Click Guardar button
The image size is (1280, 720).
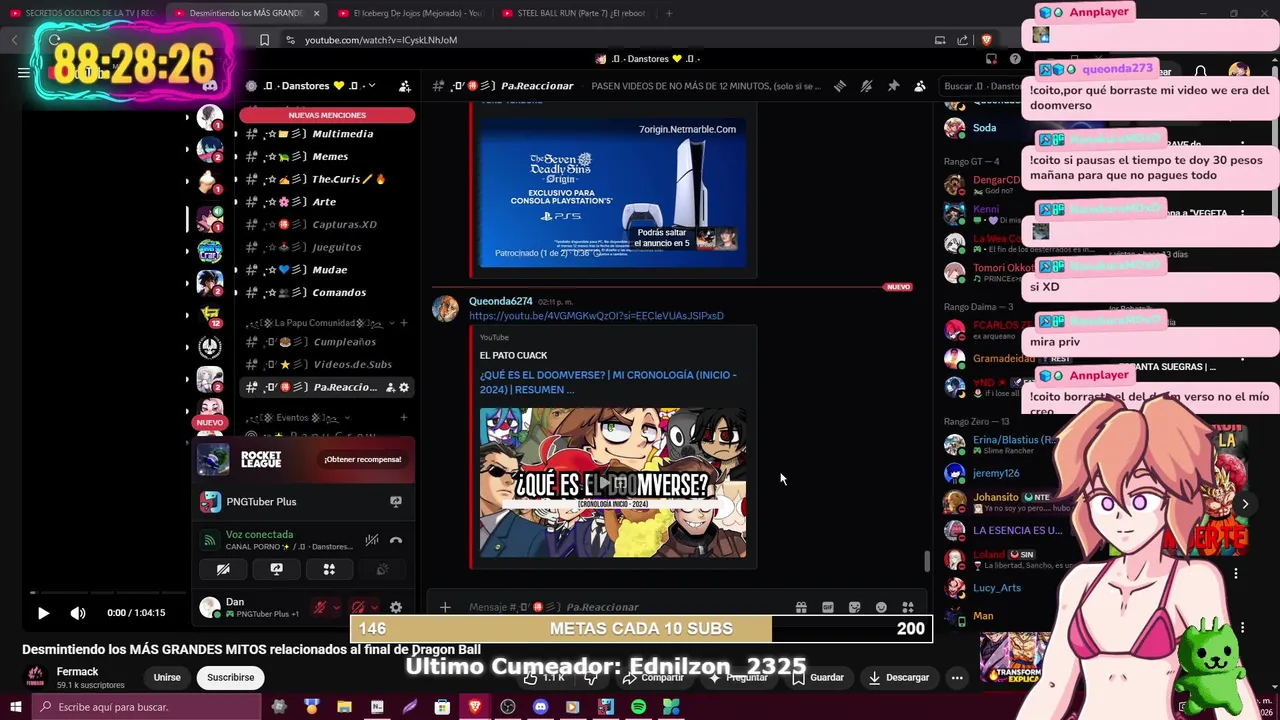(818, 677)
